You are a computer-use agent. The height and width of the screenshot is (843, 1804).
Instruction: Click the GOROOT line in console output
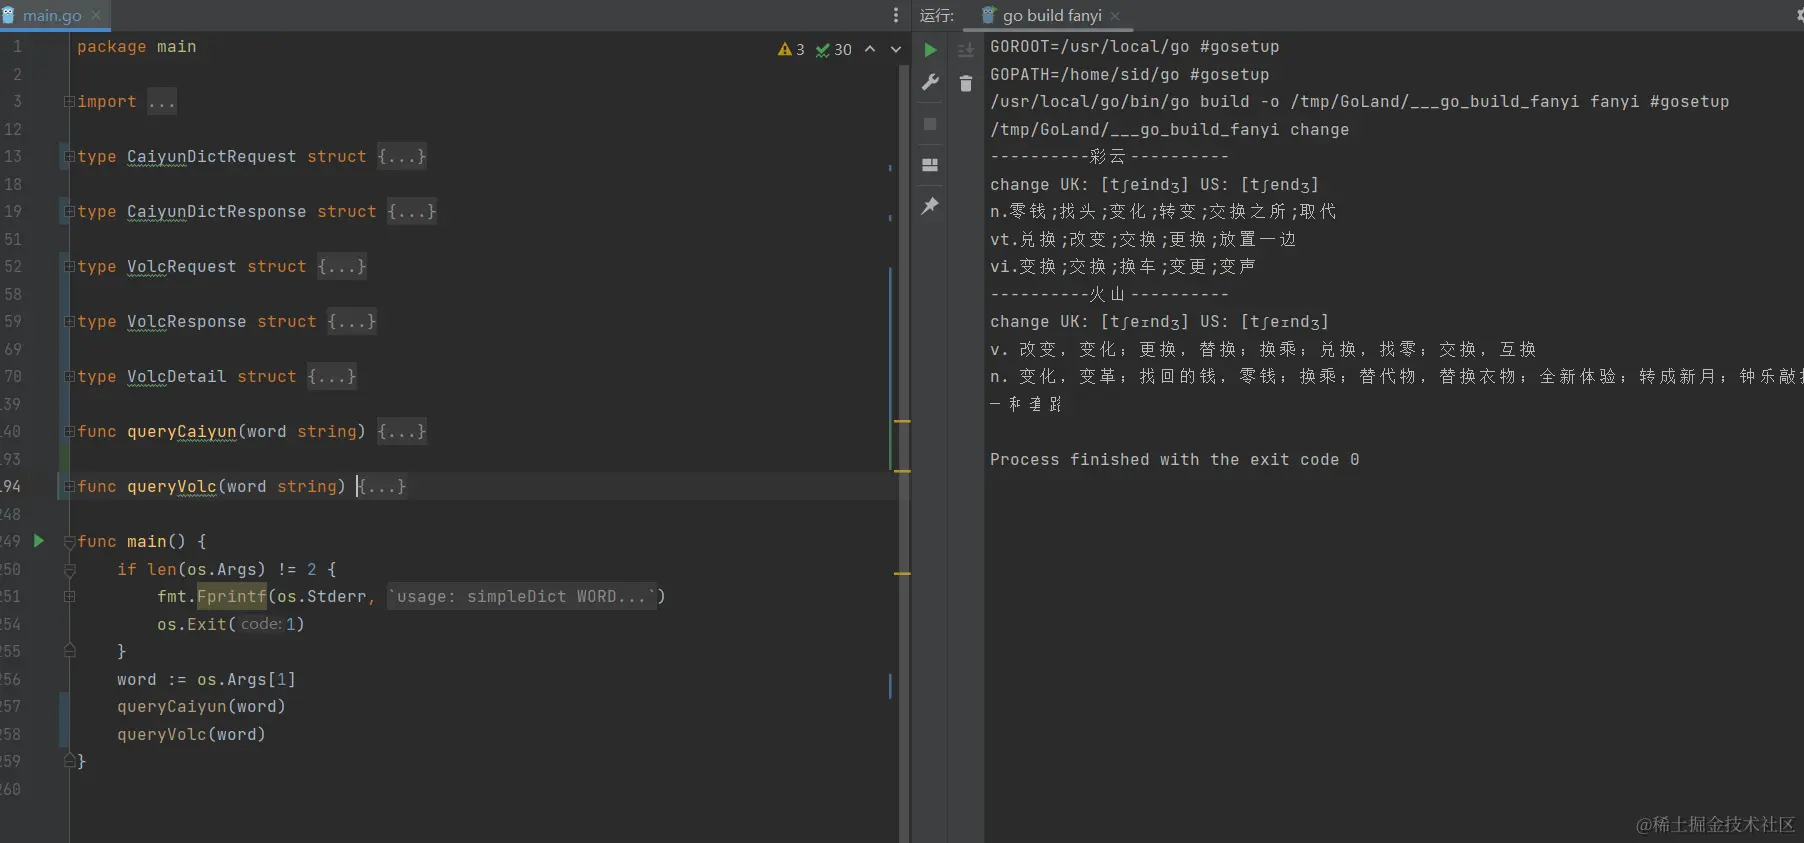tap(1134, 47)
